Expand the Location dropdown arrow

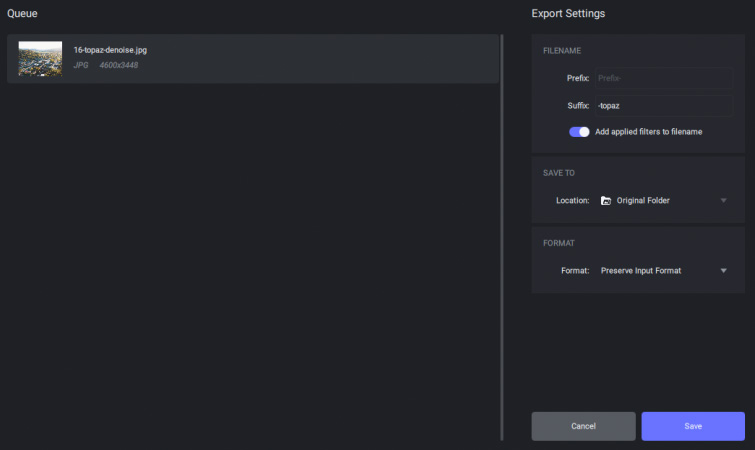point(723,201)
